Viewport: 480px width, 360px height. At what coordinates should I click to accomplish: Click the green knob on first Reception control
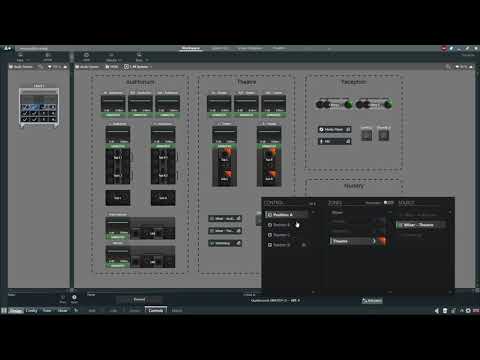coord(348,105)
